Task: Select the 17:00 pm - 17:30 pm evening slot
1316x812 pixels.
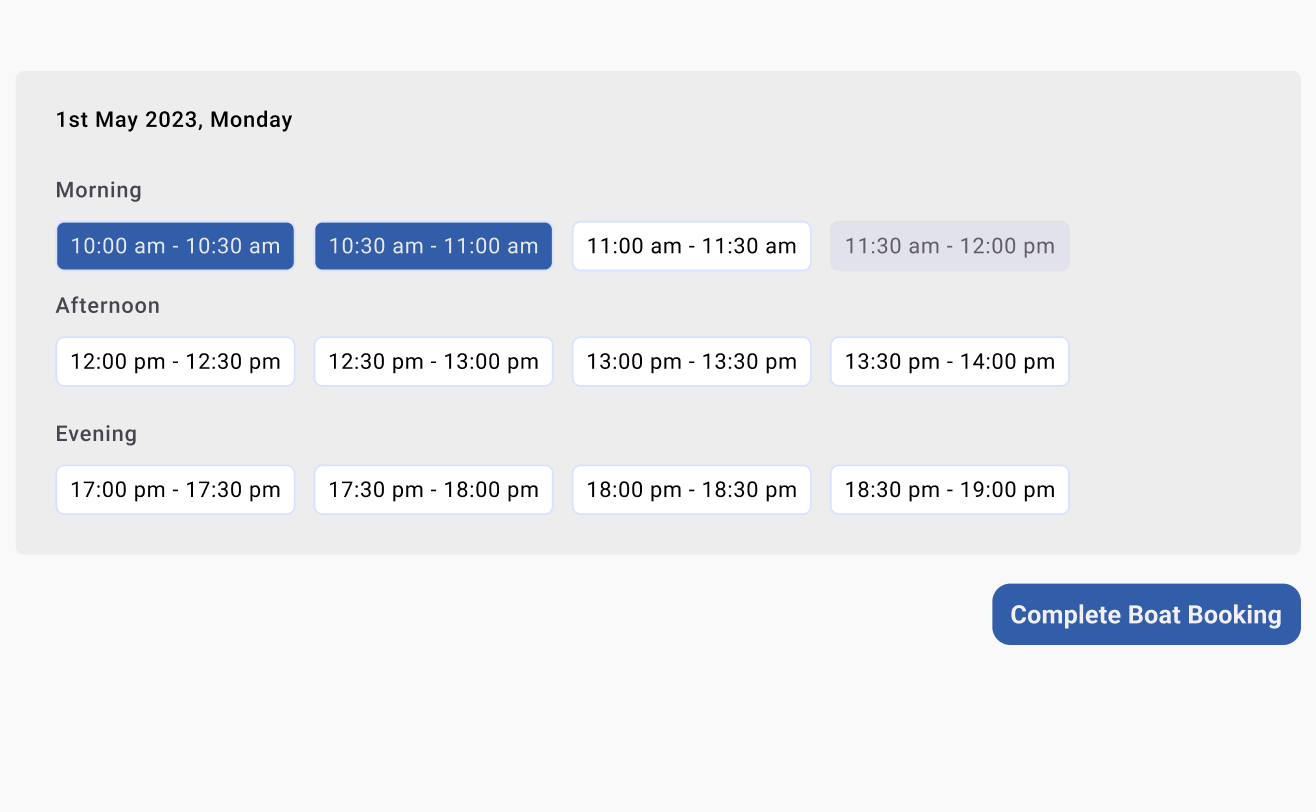Action: point(175,489)
